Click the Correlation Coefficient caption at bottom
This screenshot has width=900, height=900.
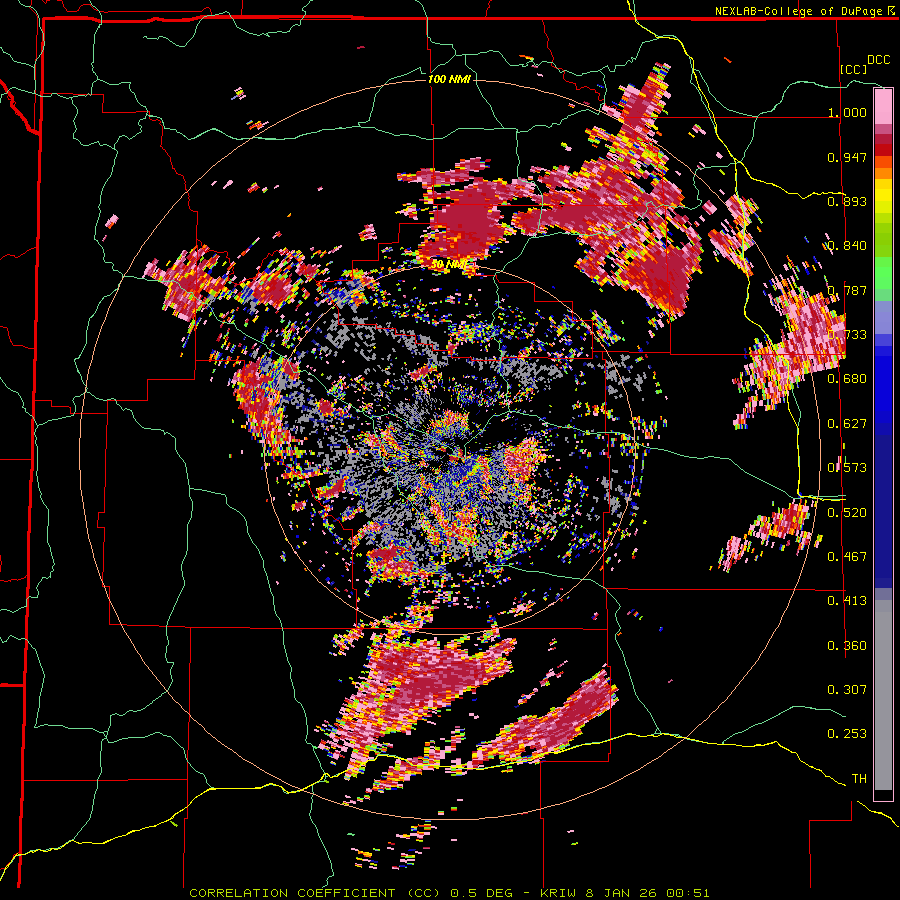coord(449,893)
